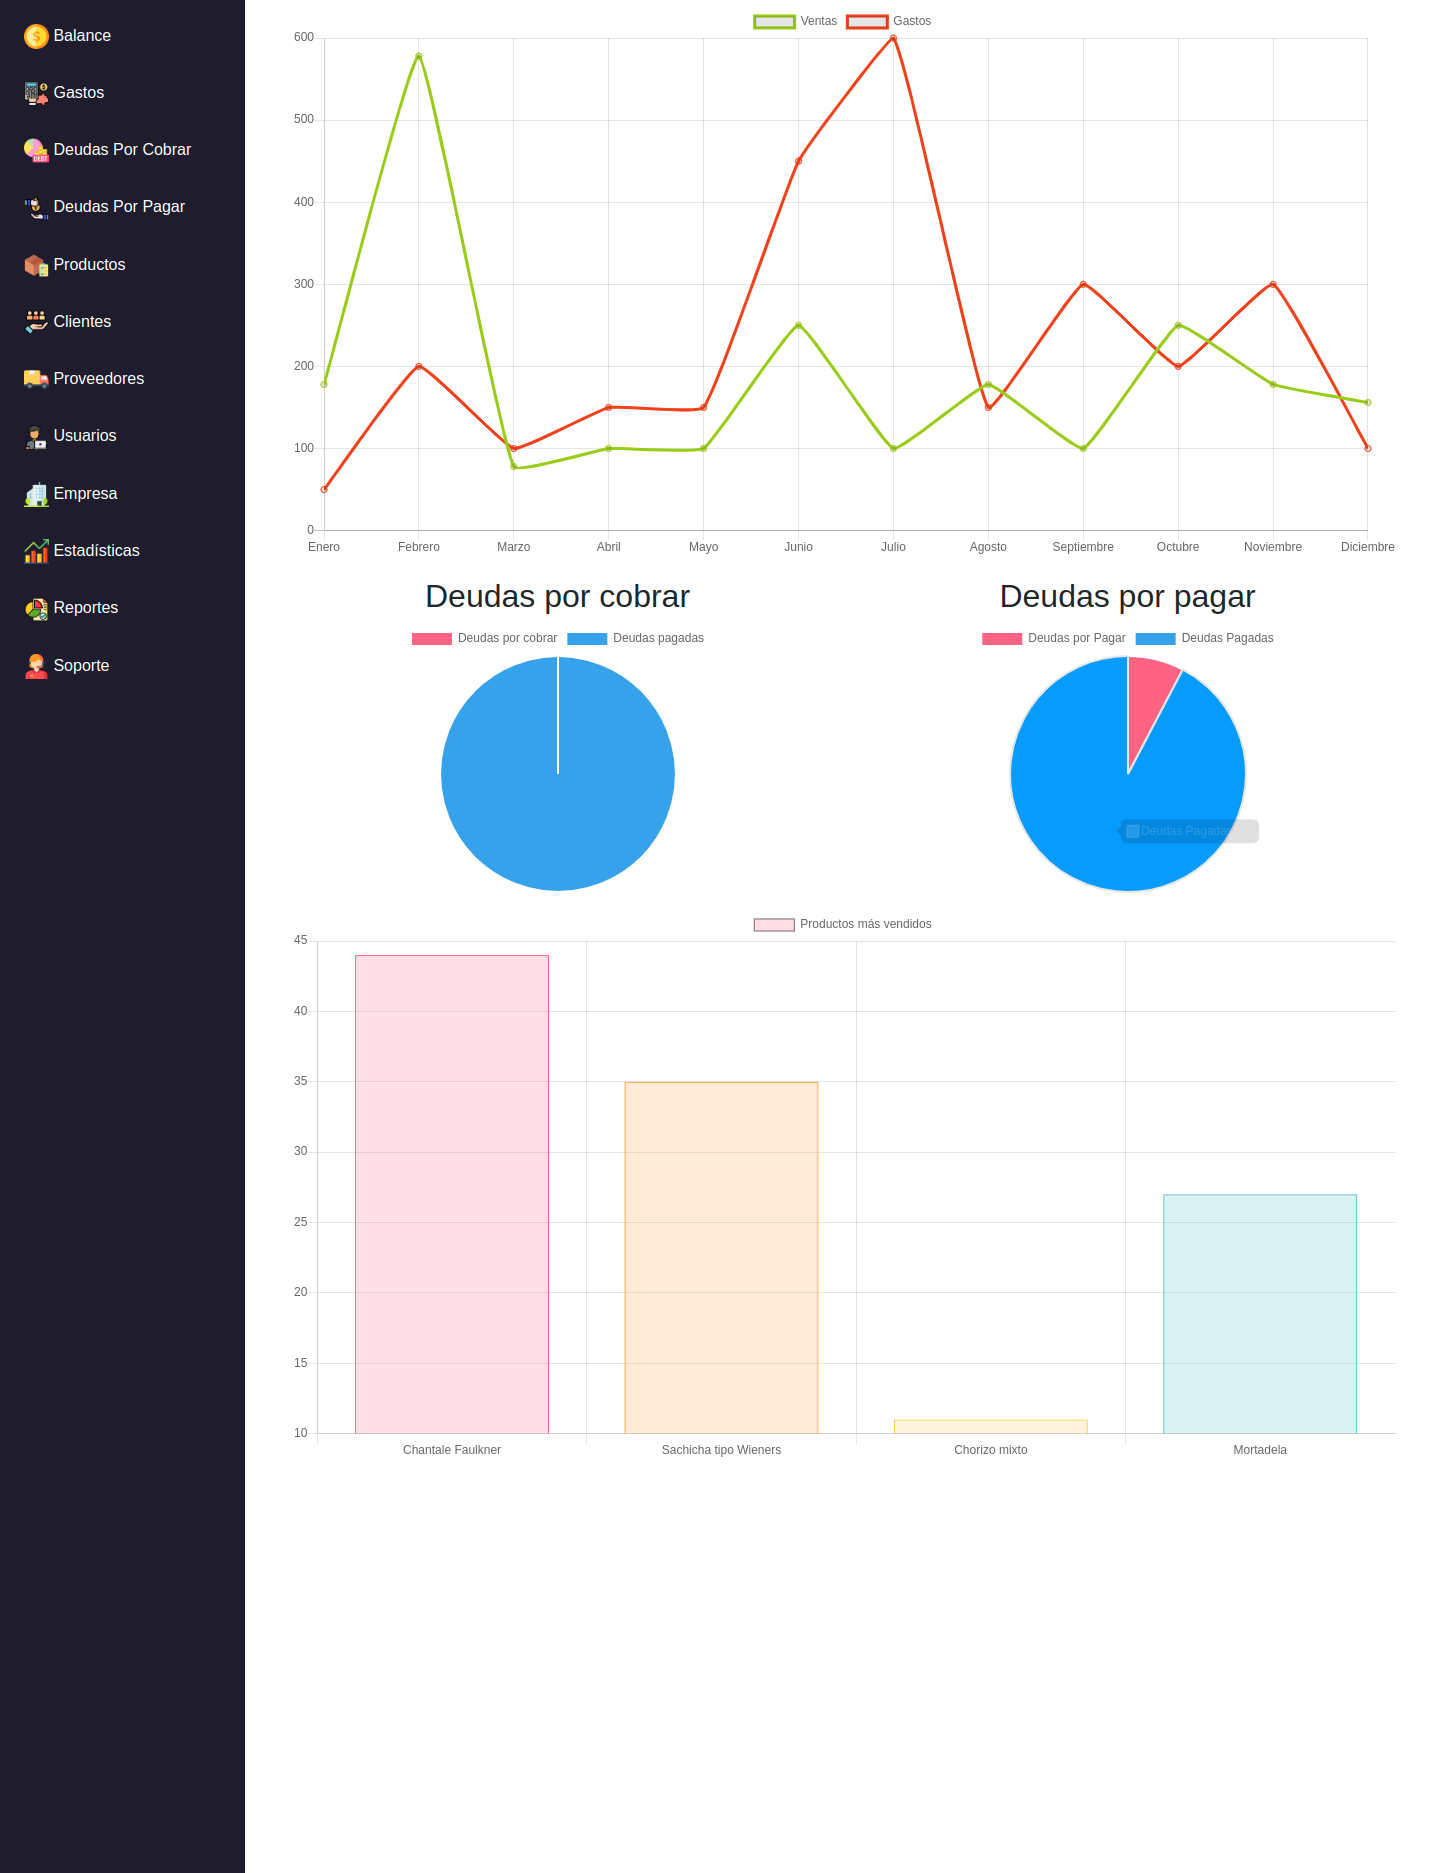Click the 'Deudas por cobrar' heading
1440x1873 pixels.
[x=558, y=597]
